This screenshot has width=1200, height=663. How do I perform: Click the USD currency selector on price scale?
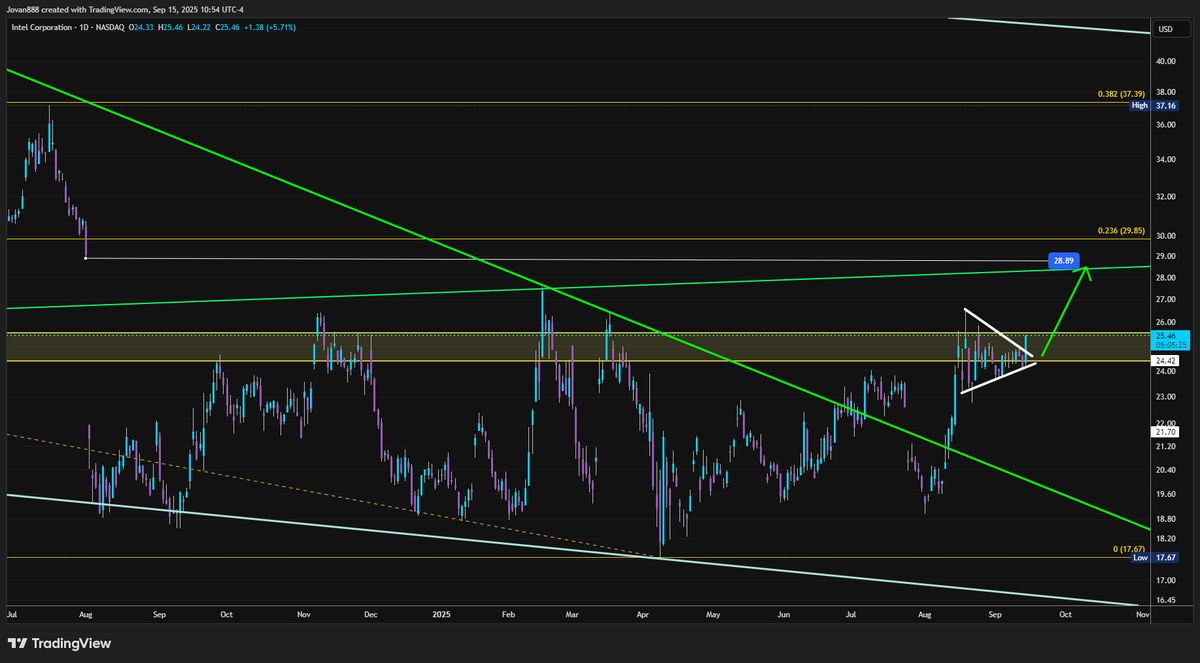click(1166, 29)
